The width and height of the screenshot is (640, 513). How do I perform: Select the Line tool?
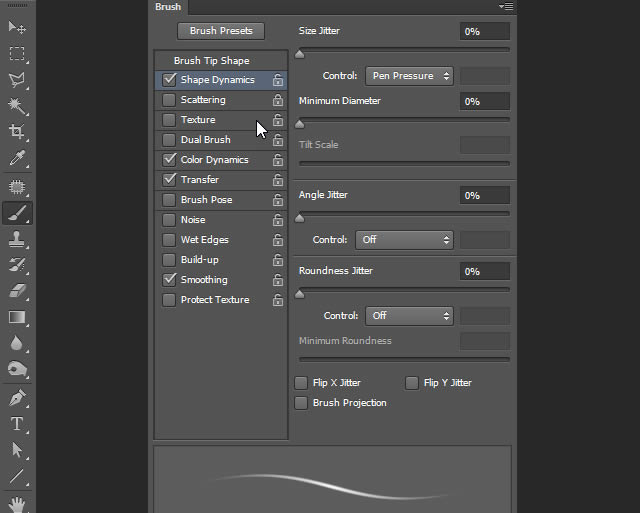[x=17, y=476]
